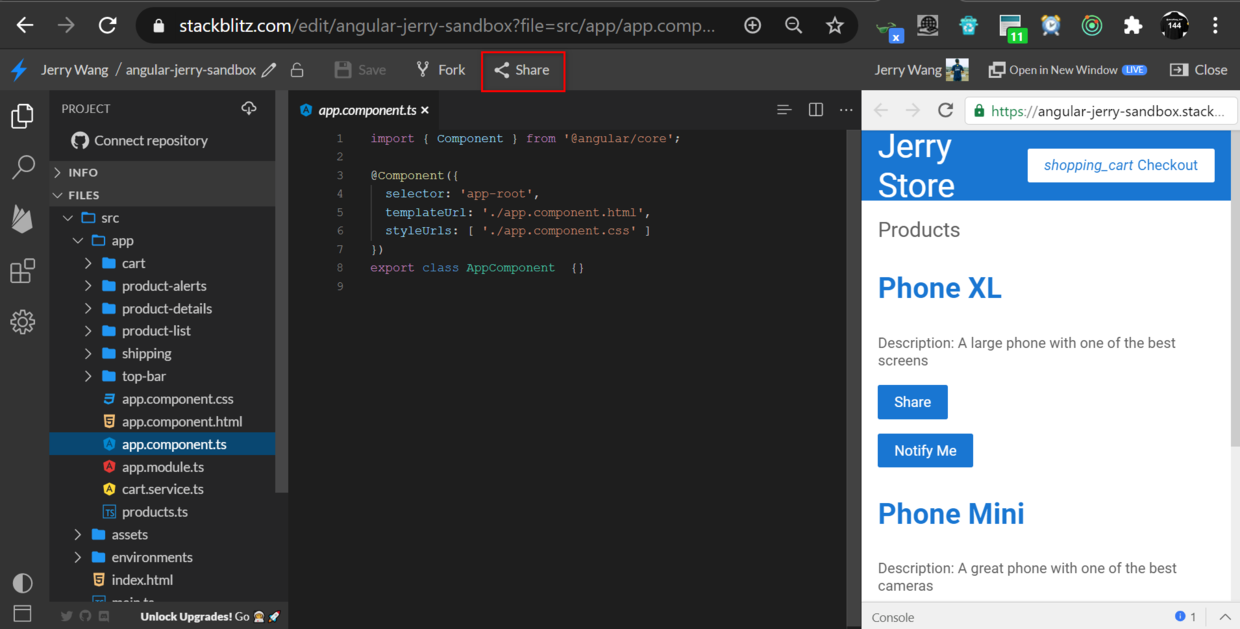This screenshot has width=1240, height=629.
Task: Open the Phone XL product link
Action: click(939, 288)
